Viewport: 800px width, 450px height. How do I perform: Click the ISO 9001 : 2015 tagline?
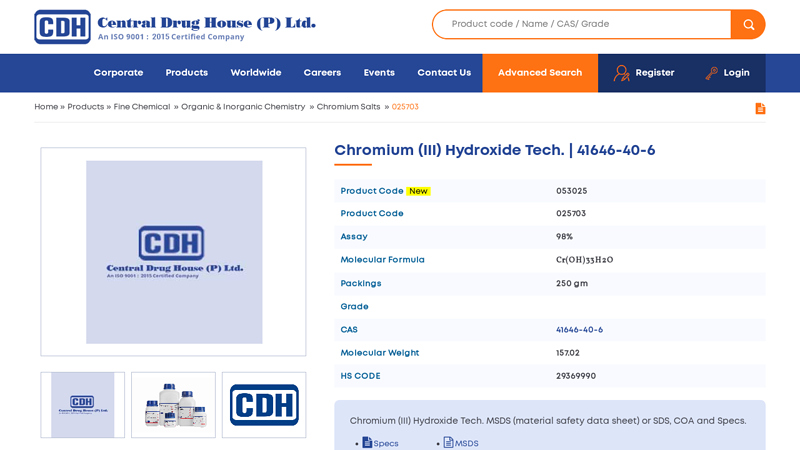coord(171,37)
